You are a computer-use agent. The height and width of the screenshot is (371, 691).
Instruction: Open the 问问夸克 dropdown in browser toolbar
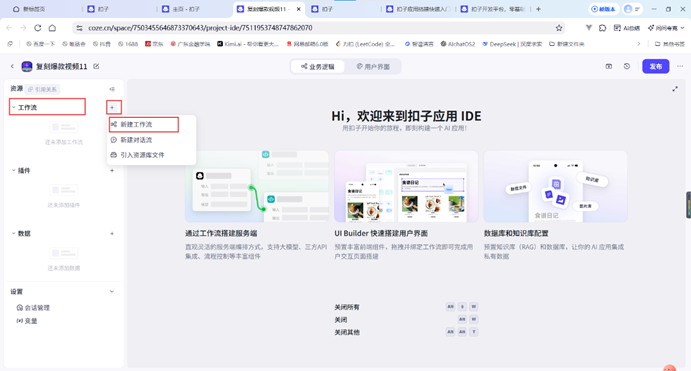tap(666, 28)
